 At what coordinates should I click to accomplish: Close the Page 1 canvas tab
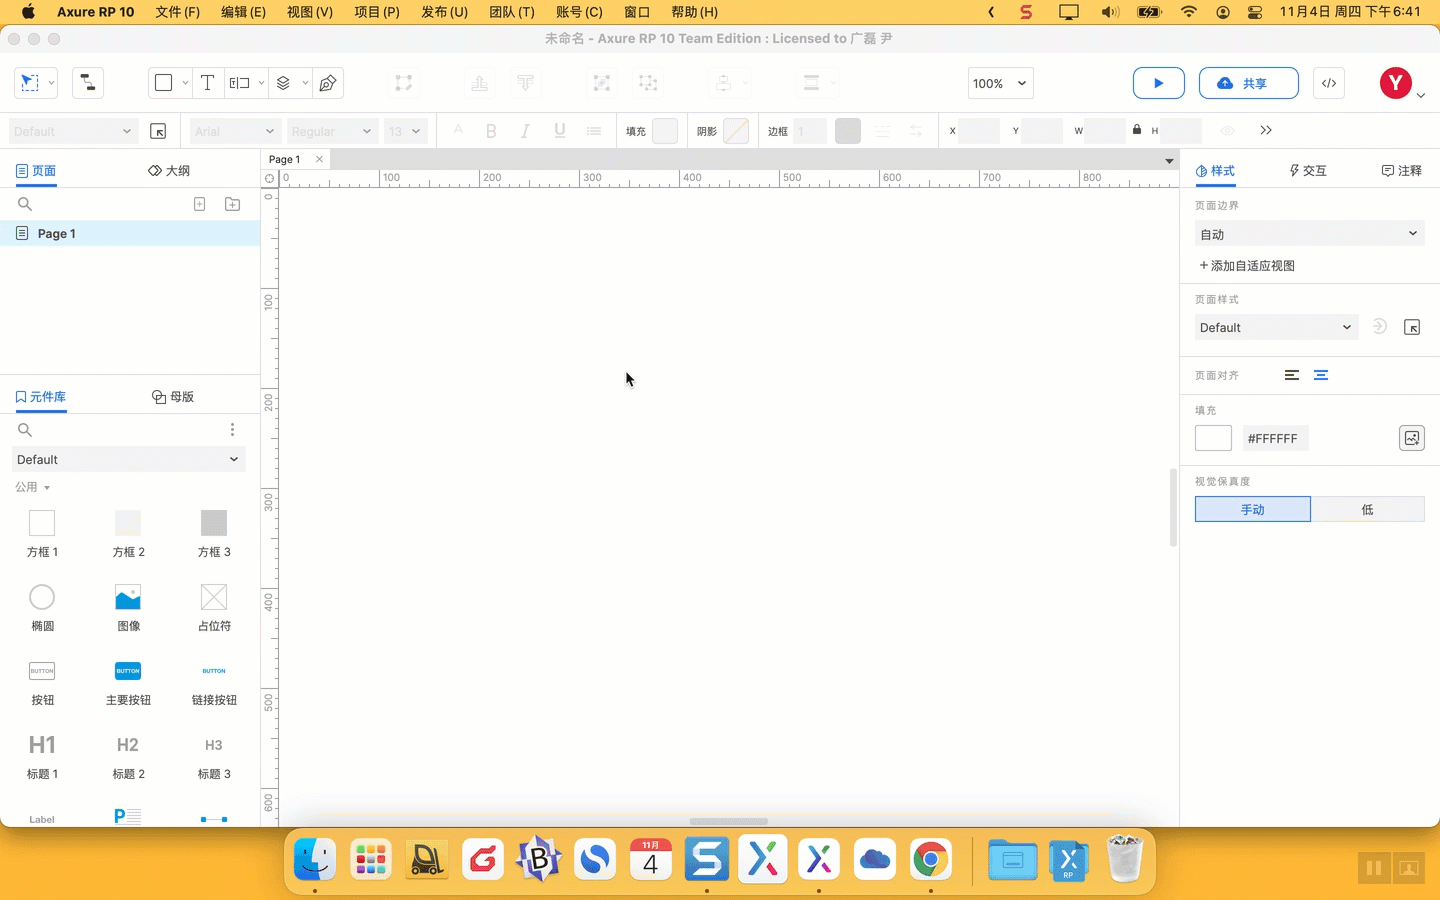click(x=319, y=159)
